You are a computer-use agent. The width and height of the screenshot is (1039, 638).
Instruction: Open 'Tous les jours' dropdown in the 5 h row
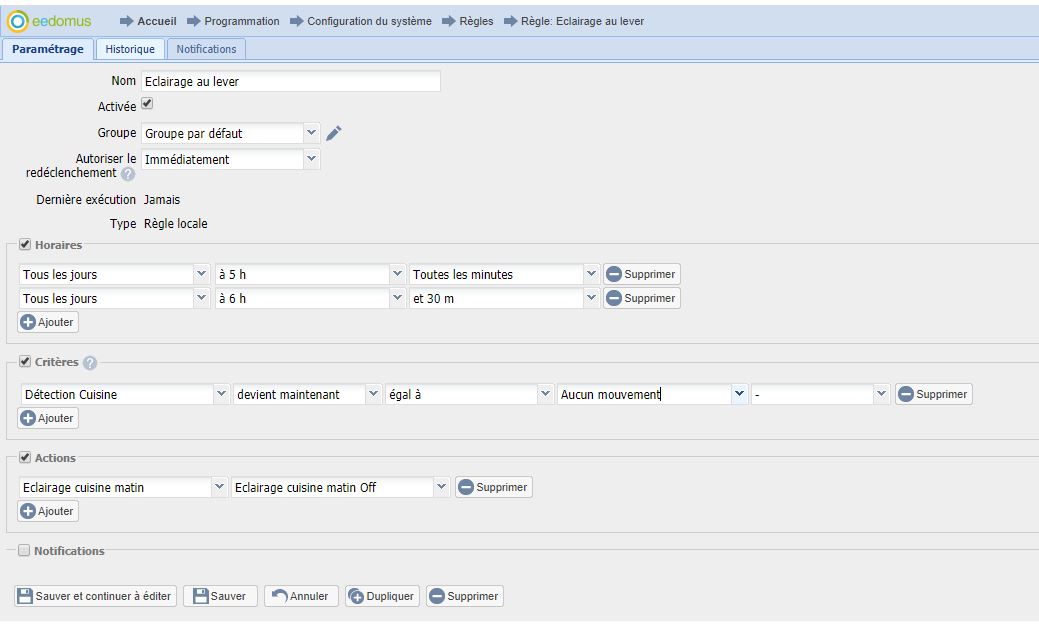point(201,274)
